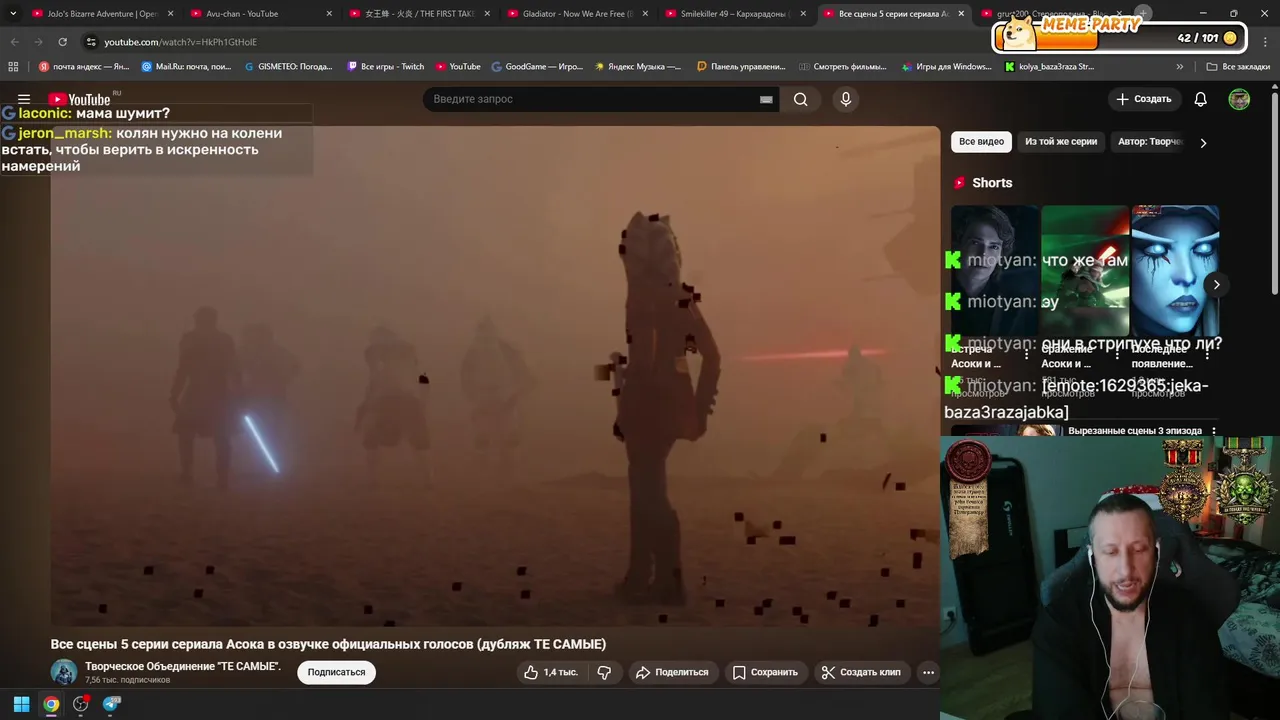Open channel name Творческое Объединение "ТЕ САМЫЕ"
Screen dimensions: 1280x720
click(183, 666)
